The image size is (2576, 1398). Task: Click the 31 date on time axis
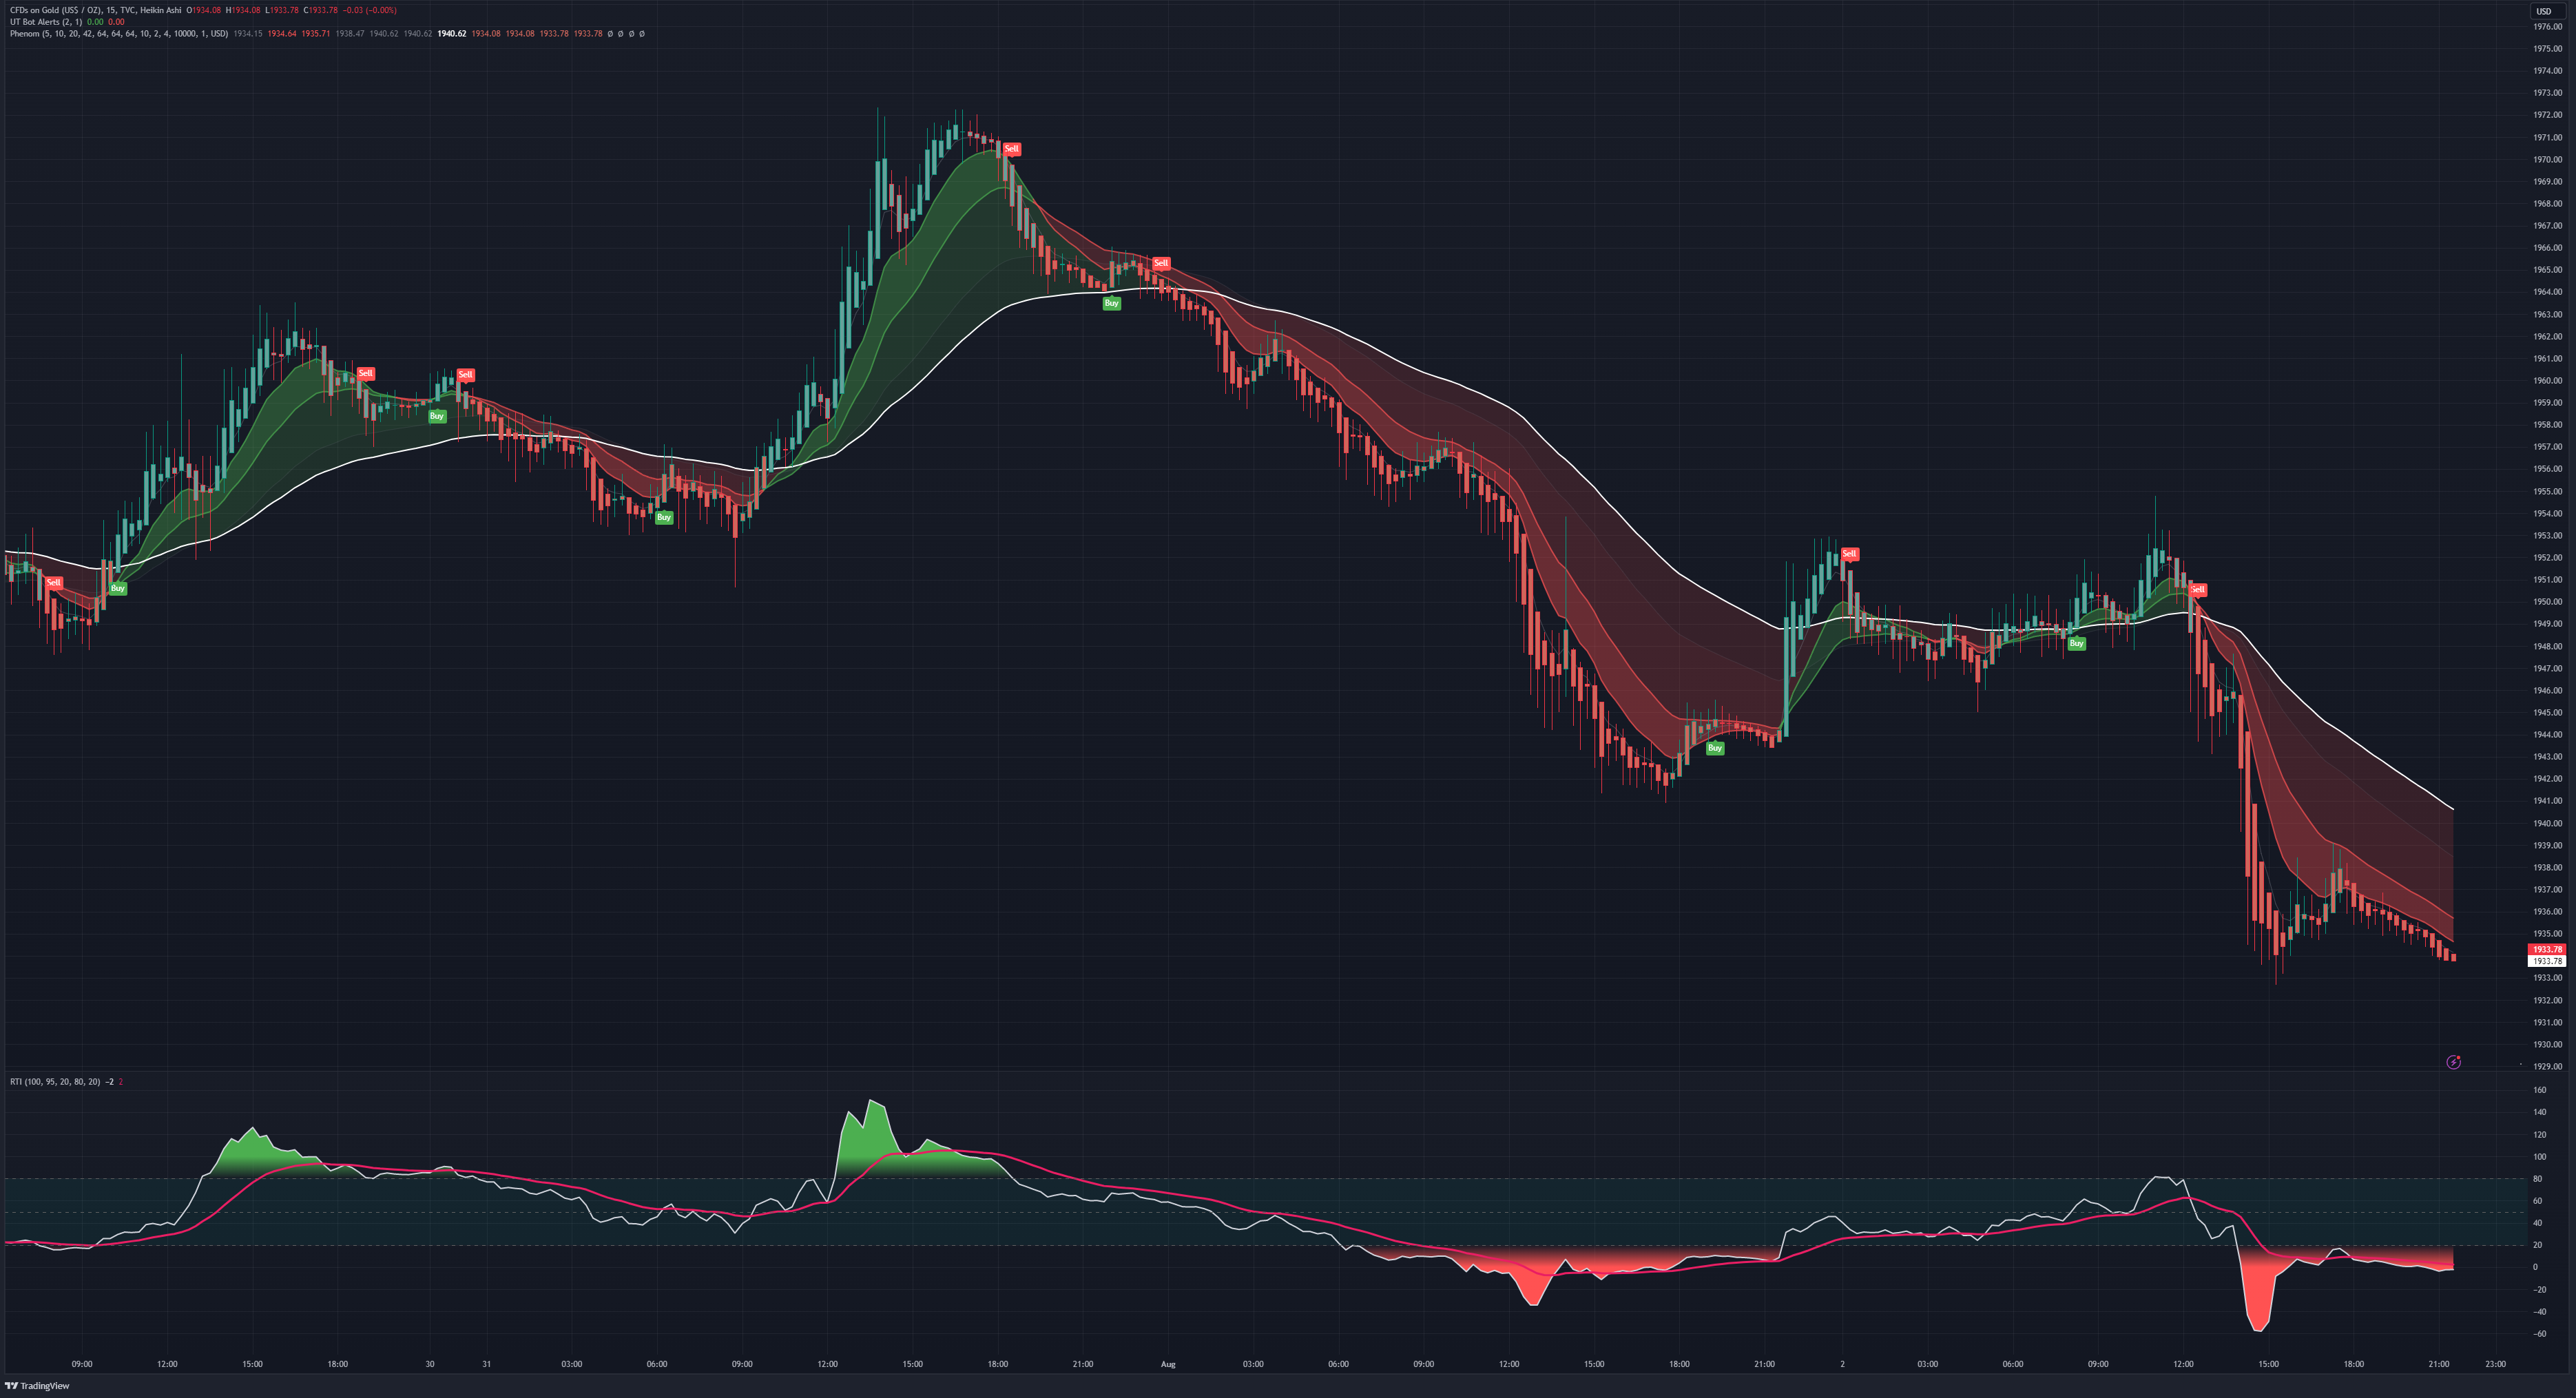click(x=486, y=1364)
